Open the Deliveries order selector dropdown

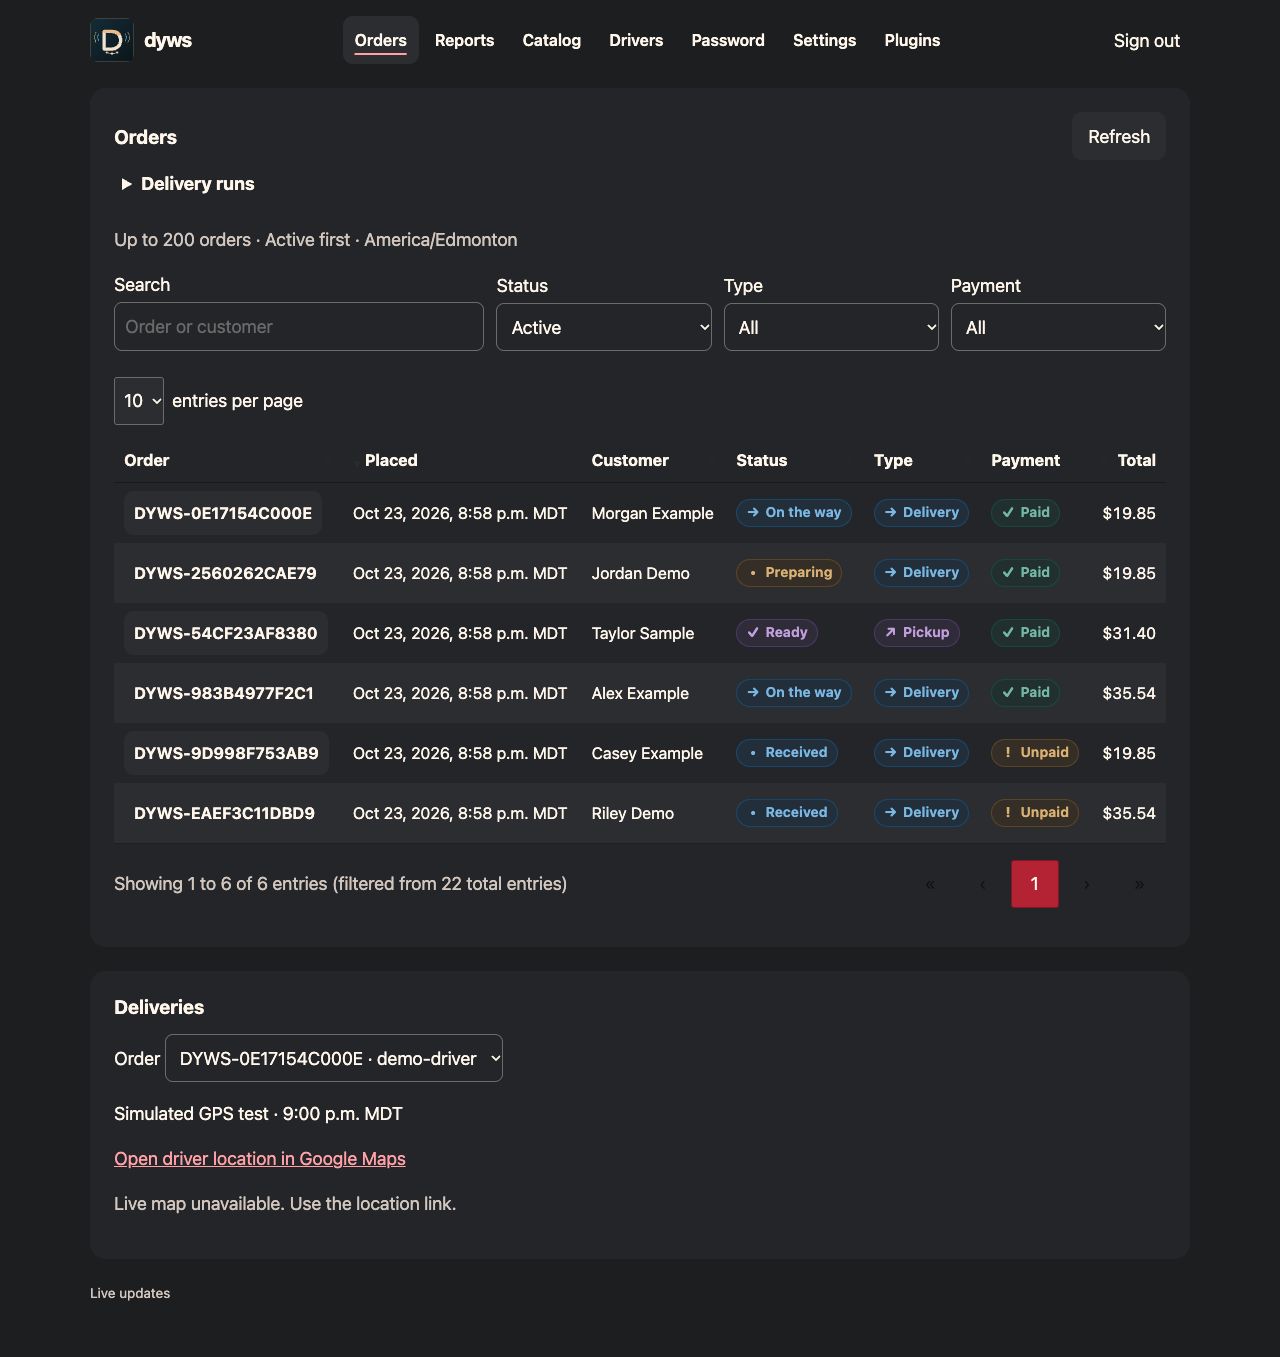click(x=334, y=1058)
